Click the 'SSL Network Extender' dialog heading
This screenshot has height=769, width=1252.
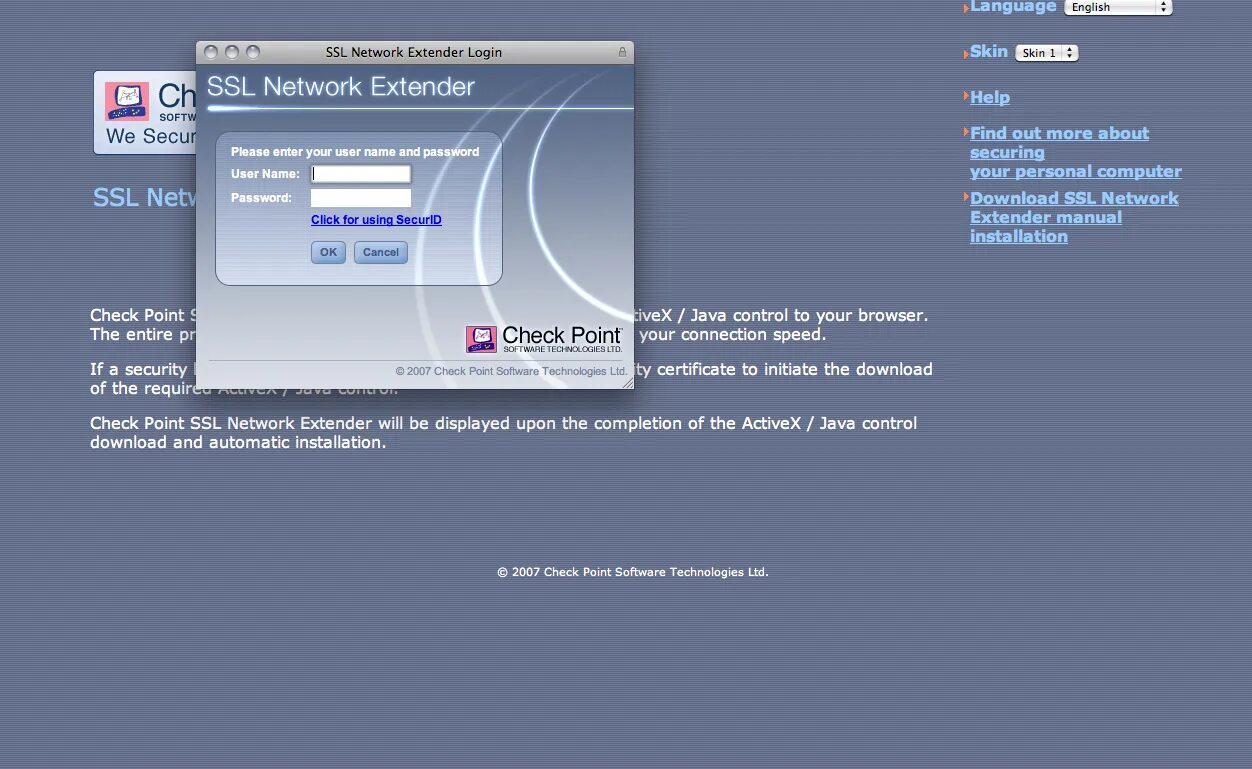(x=341, y=87)
